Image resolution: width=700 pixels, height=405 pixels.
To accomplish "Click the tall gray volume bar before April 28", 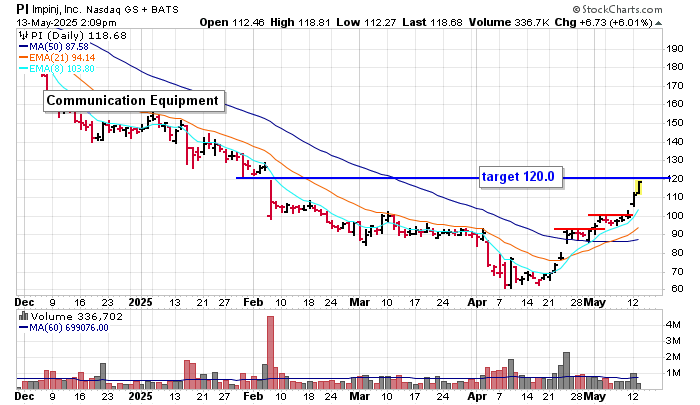I will pyautogui.click(x=567, y=371).
